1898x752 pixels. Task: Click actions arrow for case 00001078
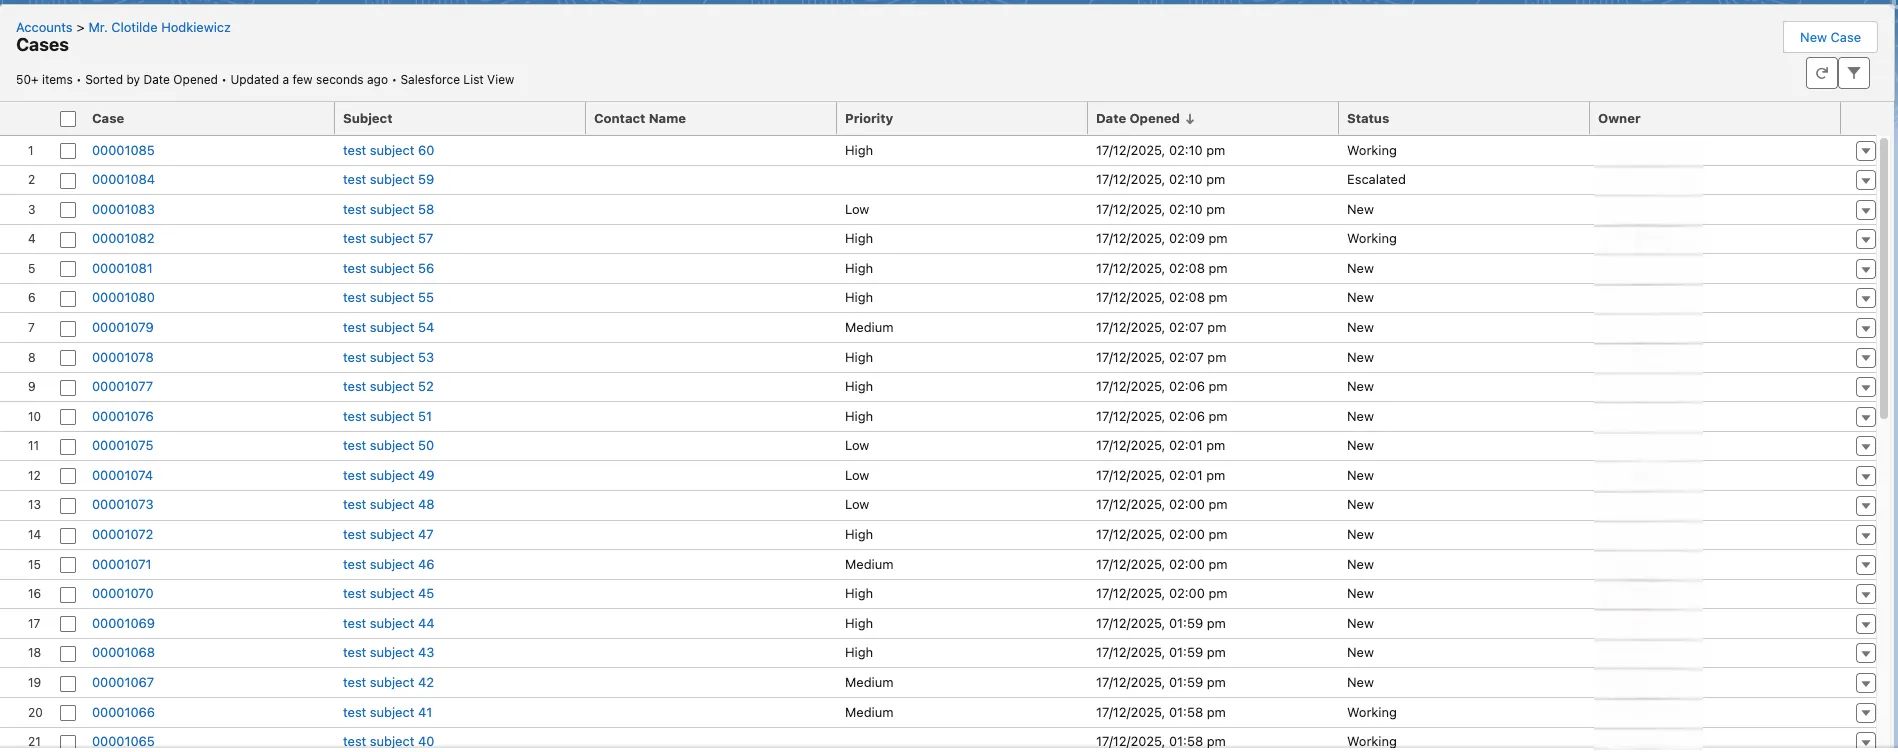click(1865, 358)
